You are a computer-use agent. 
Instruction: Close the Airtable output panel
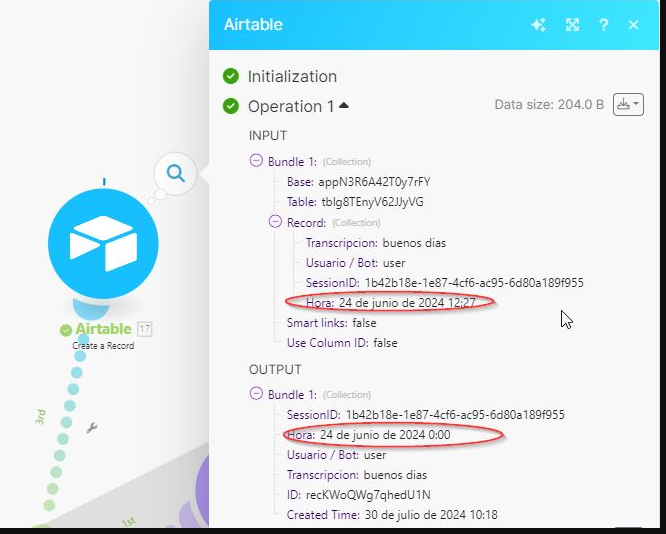[633, 25]
